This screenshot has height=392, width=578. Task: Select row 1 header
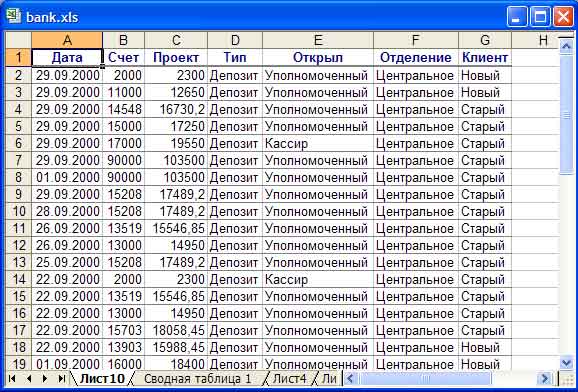[18, 58]
